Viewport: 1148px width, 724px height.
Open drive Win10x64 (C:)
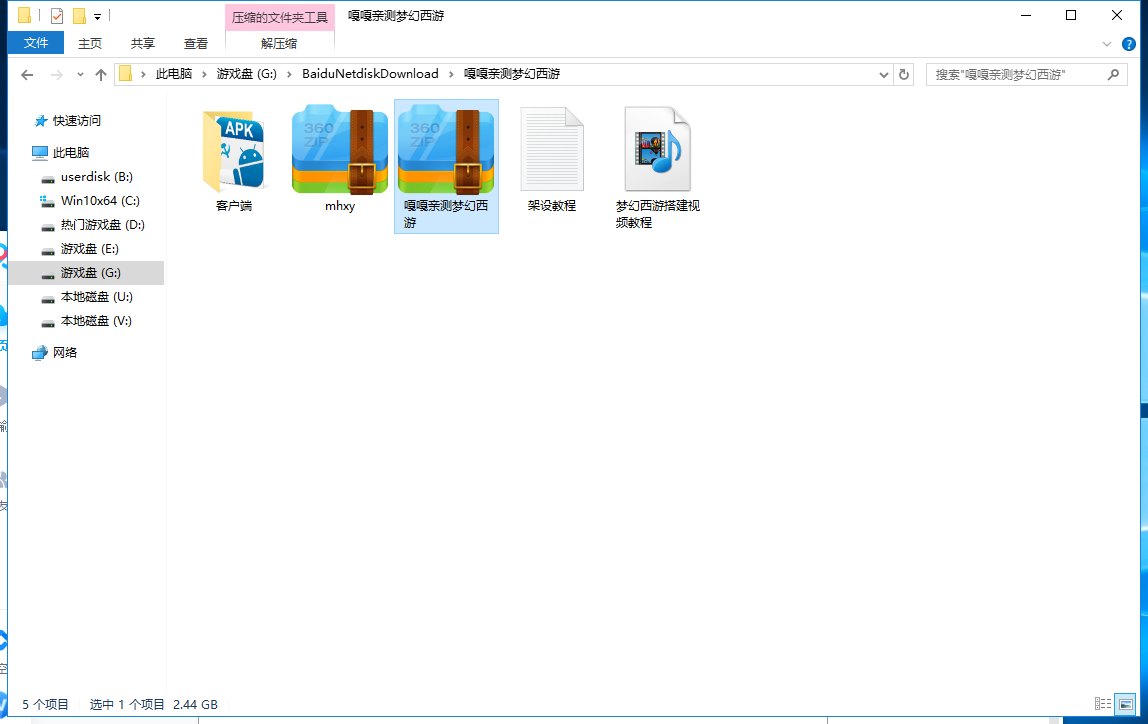[x=100, y=201]
